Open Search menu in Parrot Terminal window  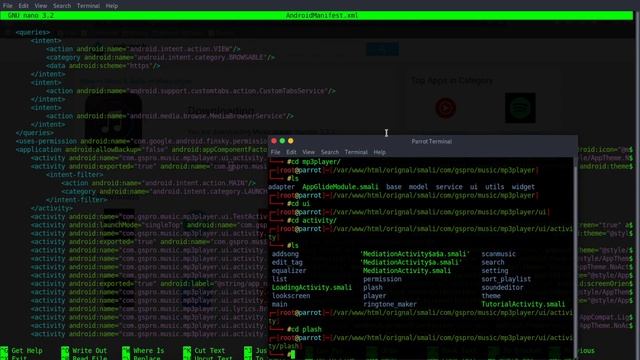pos(329,152)
